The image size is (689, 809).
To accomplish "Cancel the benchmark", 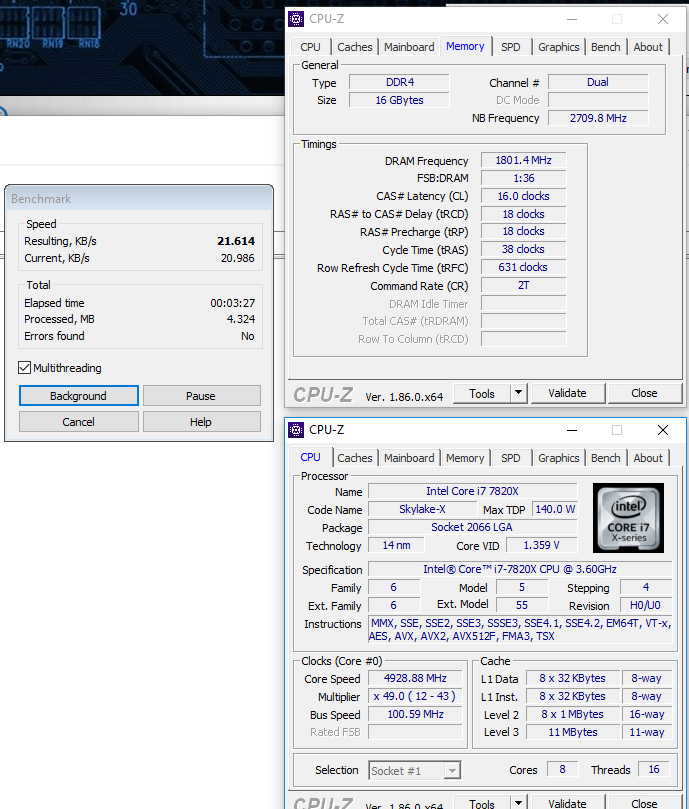I will (x=78, y=422).
